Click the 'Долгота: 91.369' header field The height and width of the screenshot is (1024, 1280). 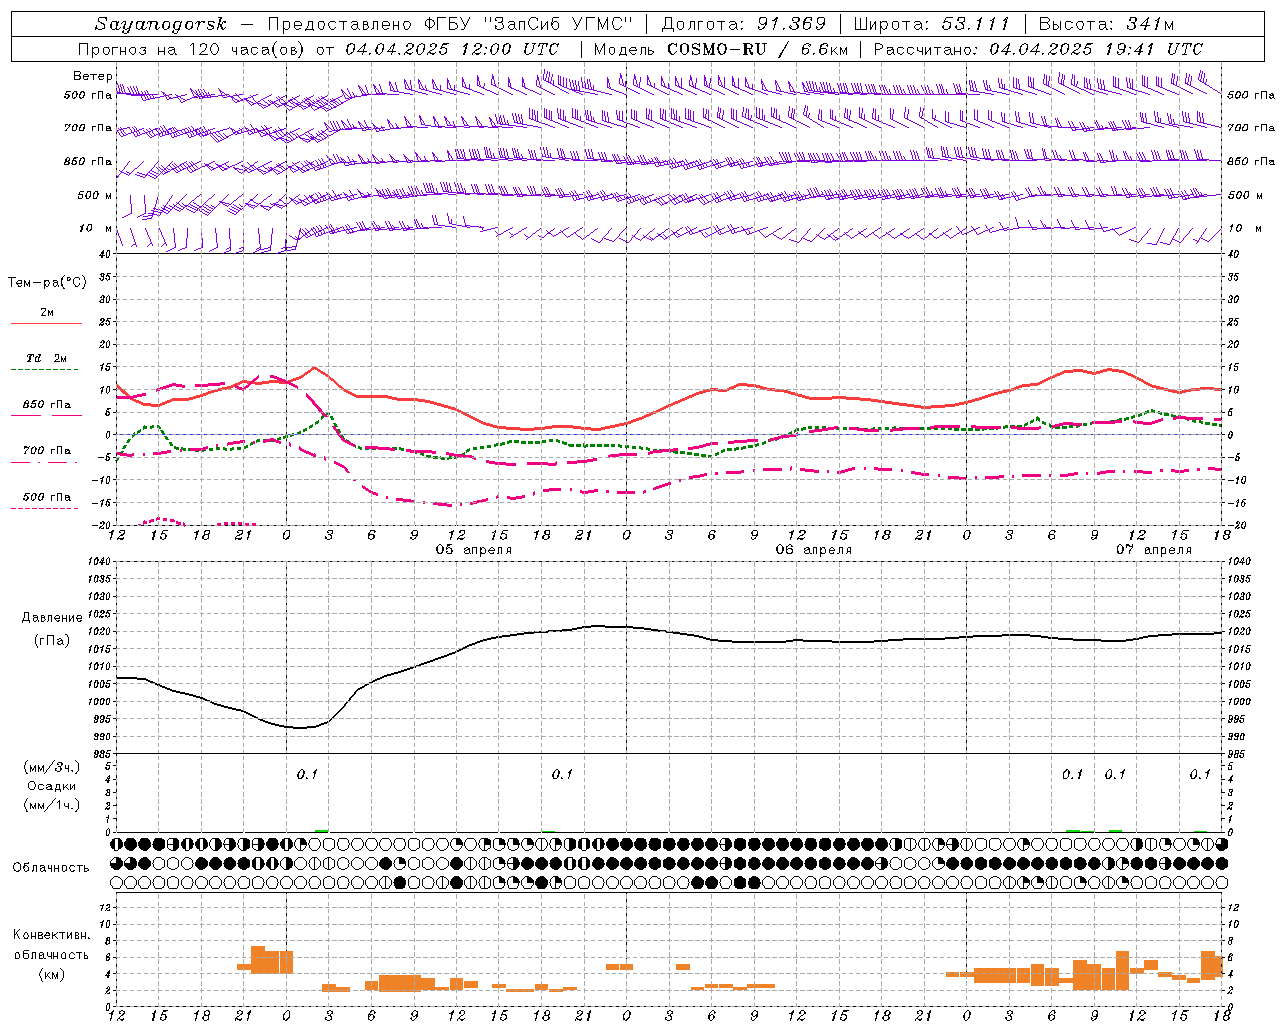pos(744,24)
